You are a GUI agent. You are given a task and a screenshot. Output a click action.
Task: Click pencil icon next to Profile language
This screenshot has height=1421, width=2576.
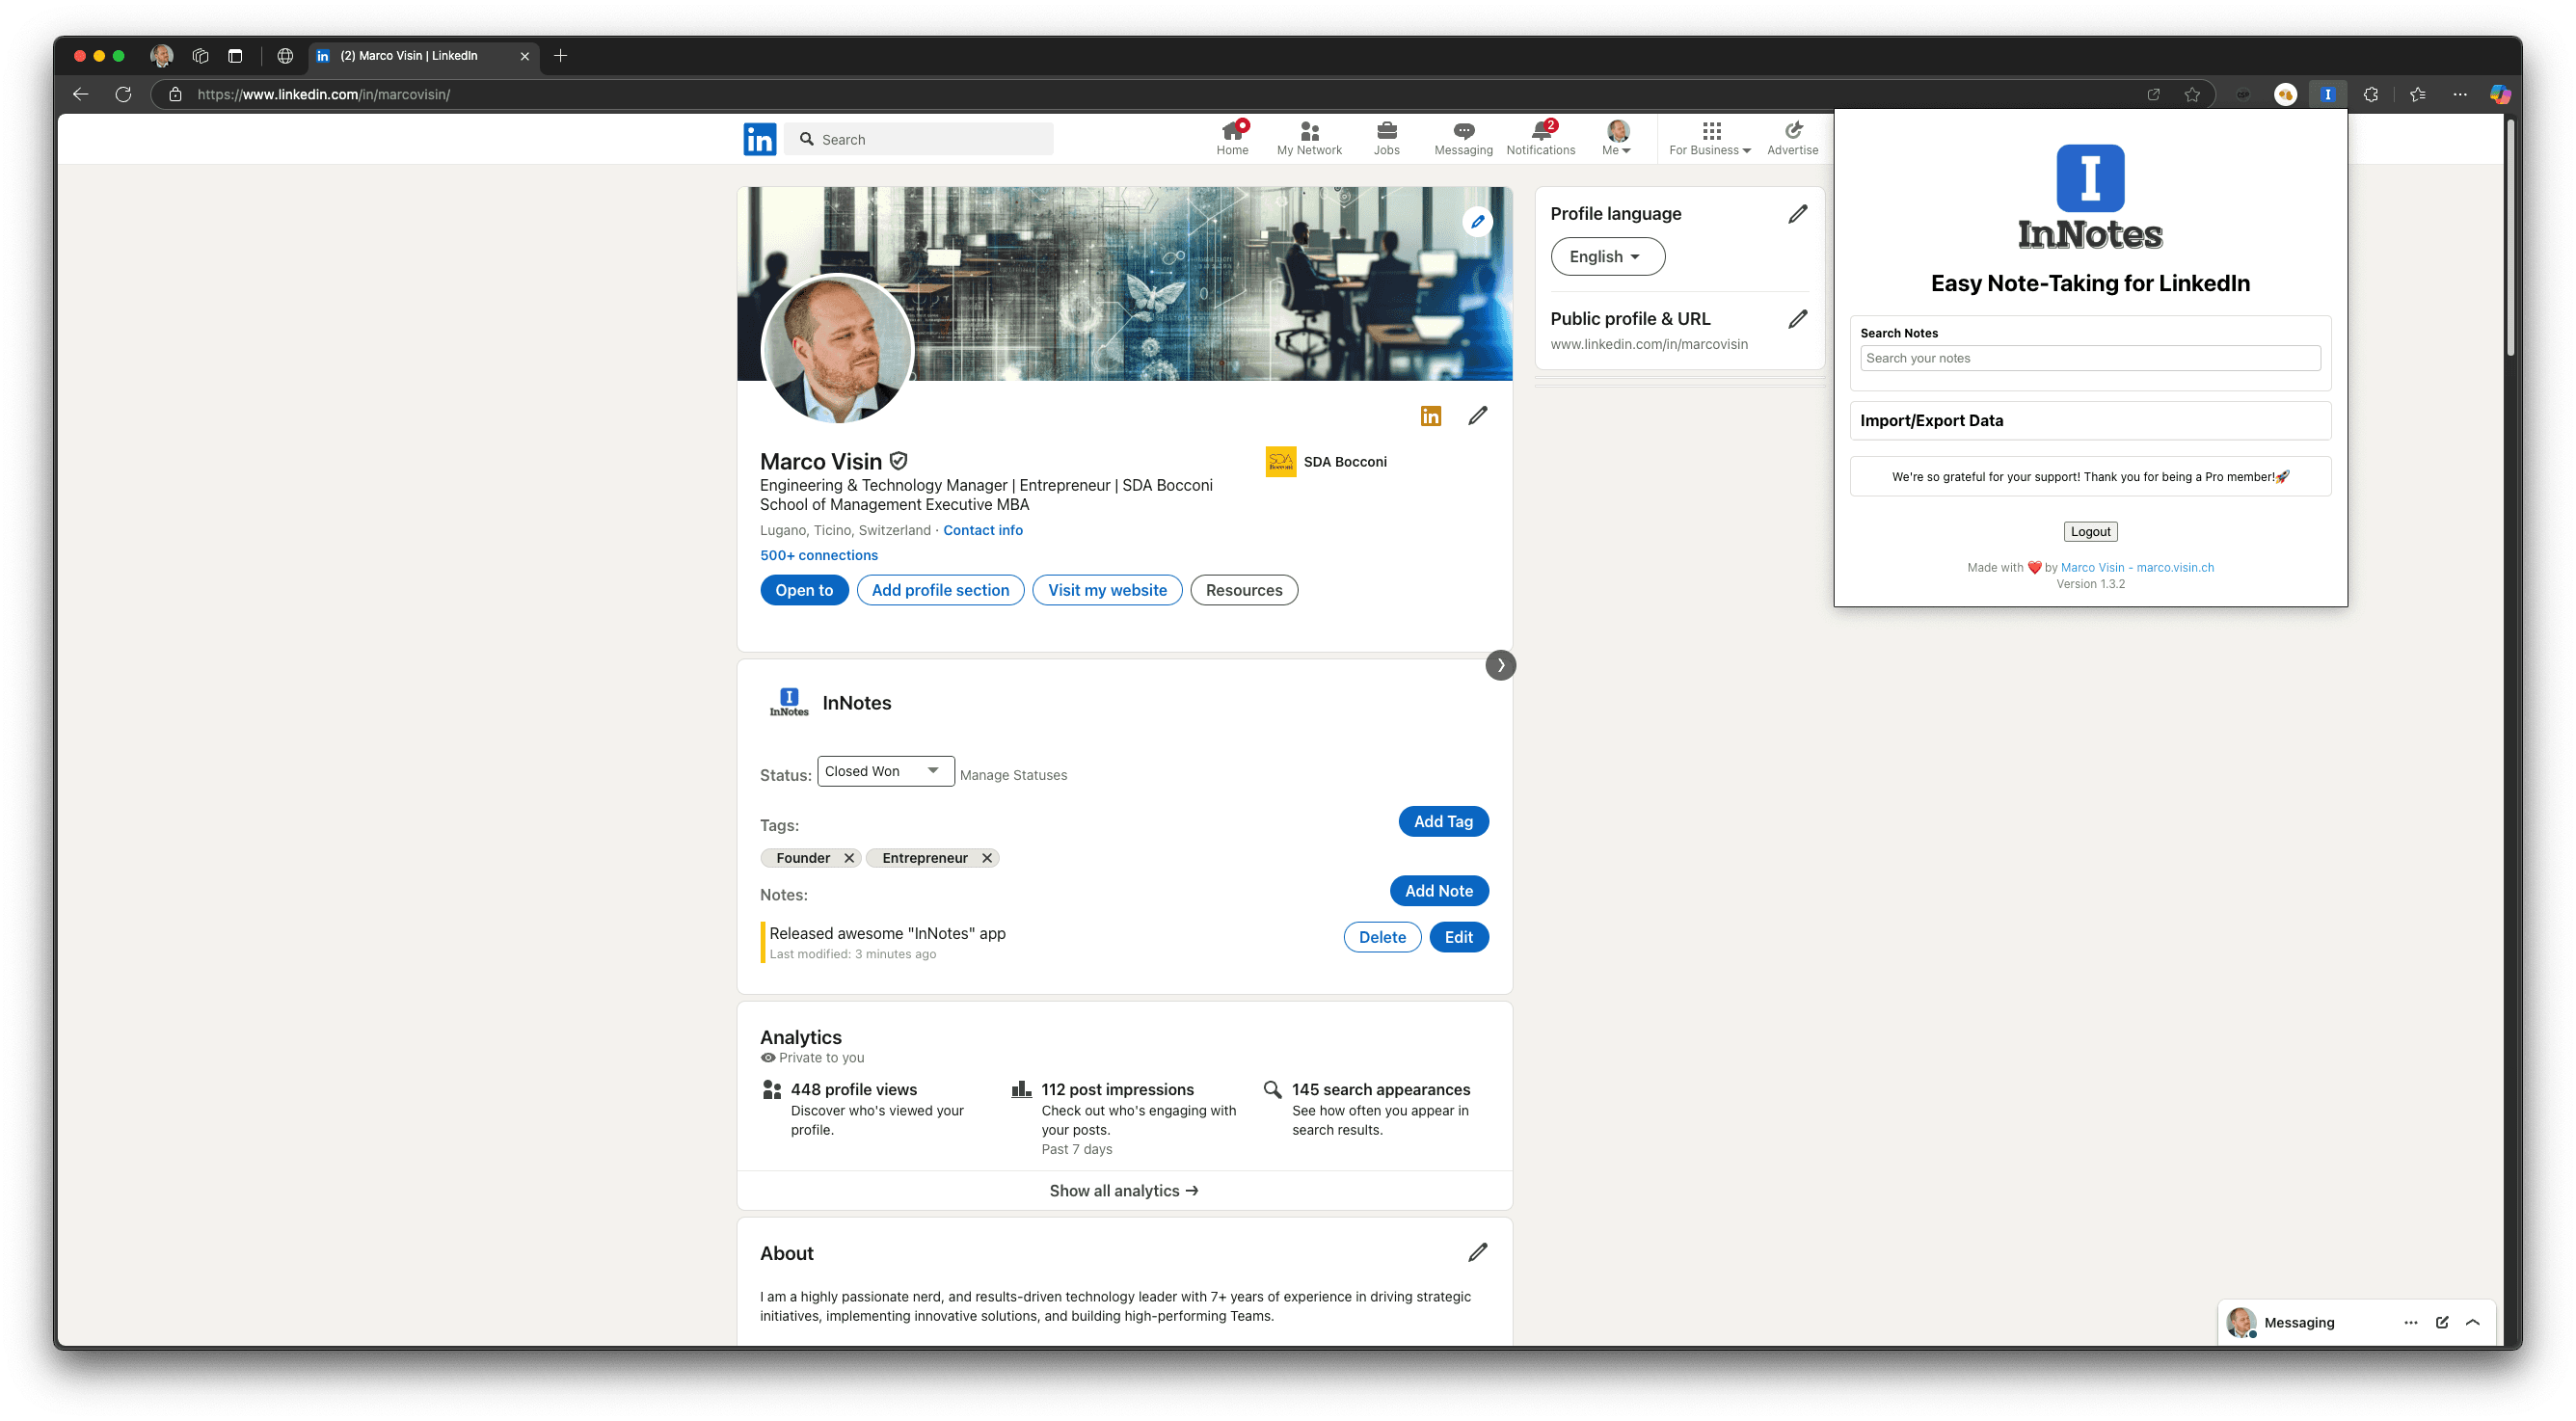pos(1798,213)
